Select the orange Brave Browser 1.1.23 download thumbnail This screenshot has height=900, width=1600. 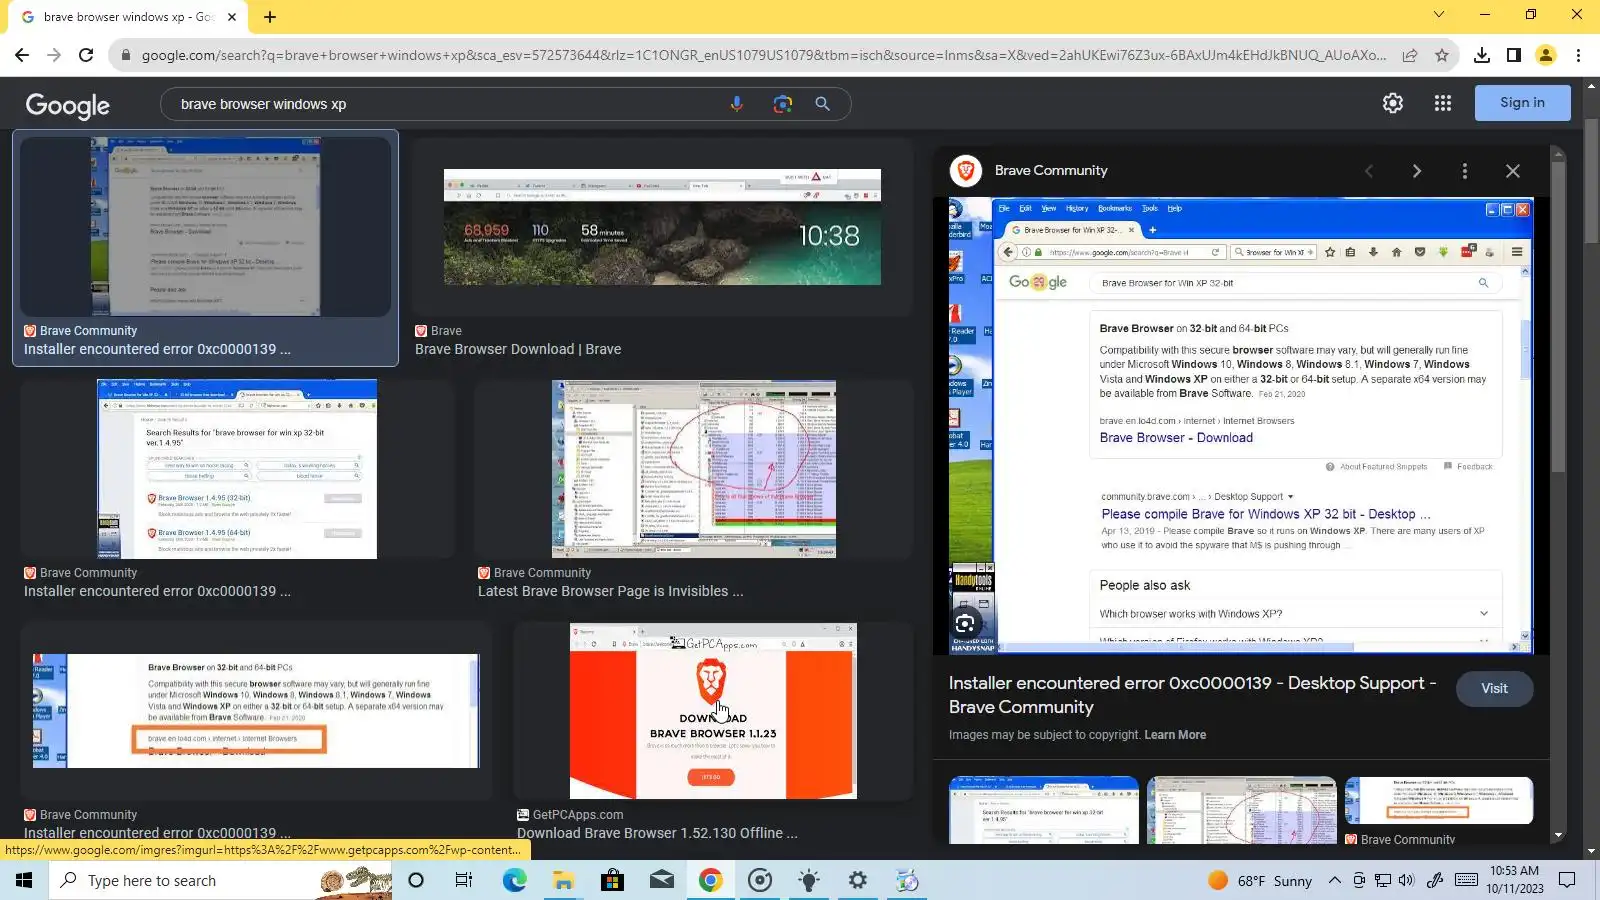pyautogui.click(x=713, y=711)
